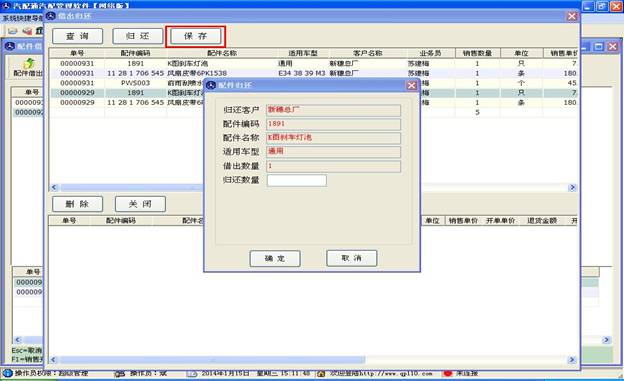Click the 配件名称 field in the dialog

tap(333, 138)
